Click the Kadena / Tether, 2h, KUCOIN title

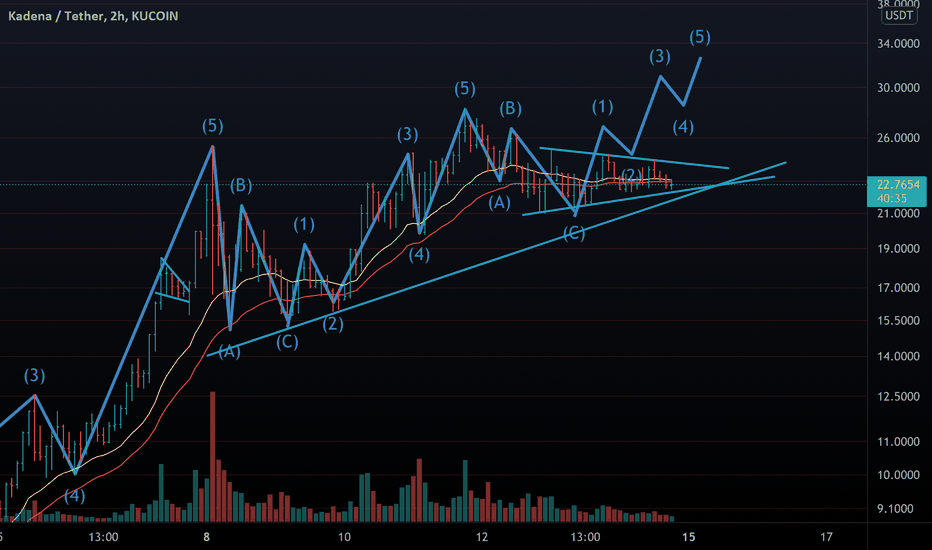(93, 16)
